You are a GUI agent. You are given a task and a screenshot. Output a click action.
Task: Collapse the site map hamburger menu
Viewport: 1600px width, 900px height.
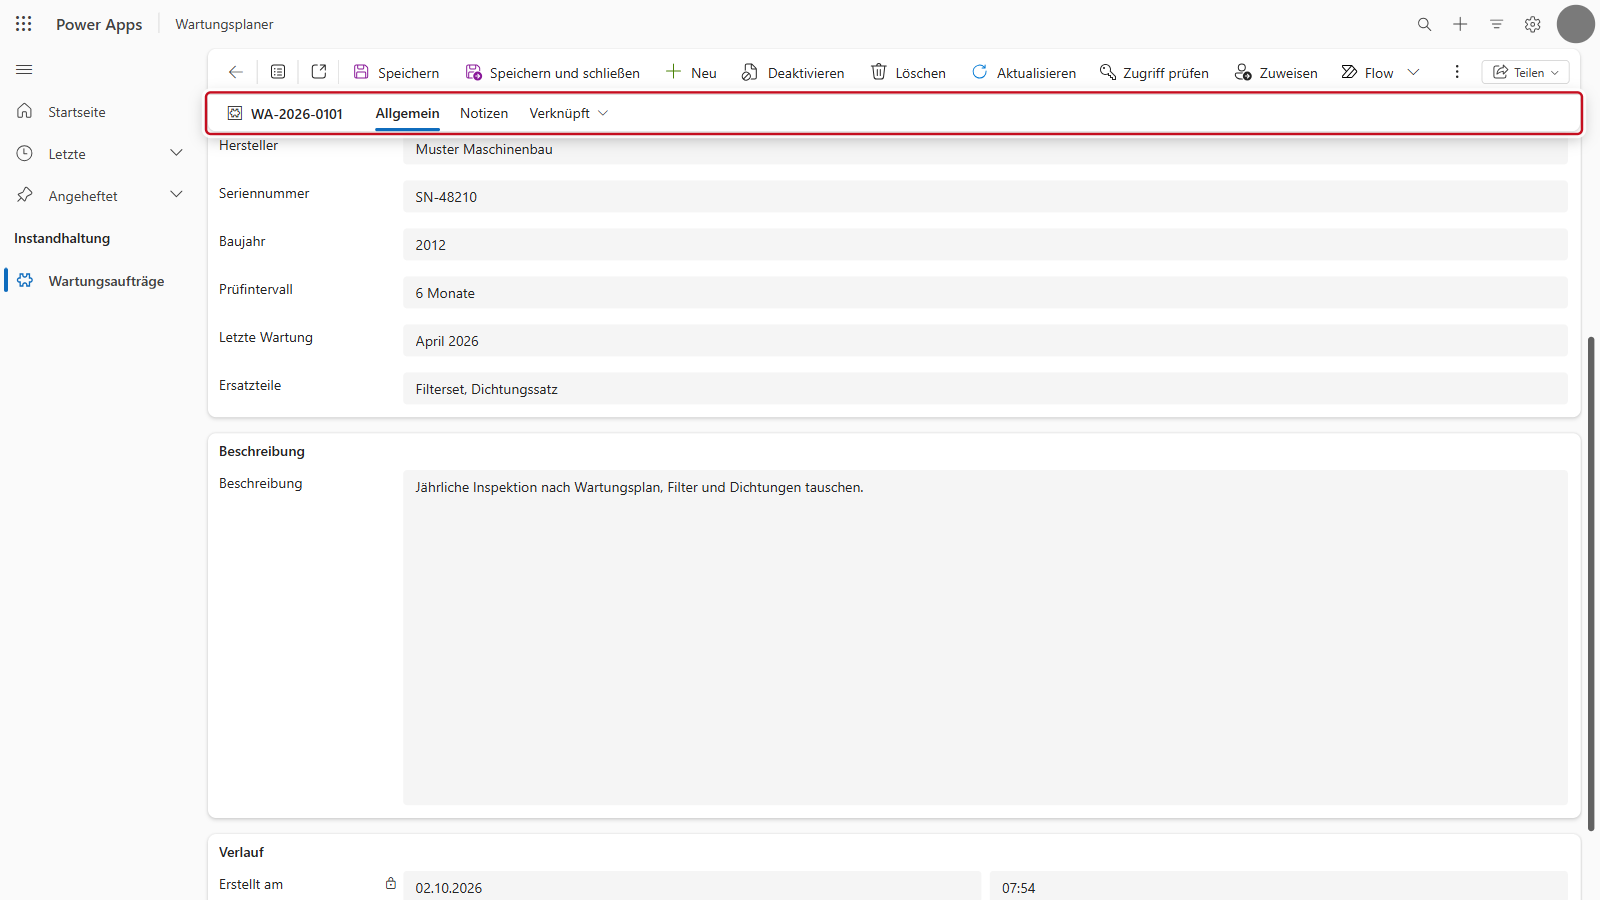tap(24, 70)
